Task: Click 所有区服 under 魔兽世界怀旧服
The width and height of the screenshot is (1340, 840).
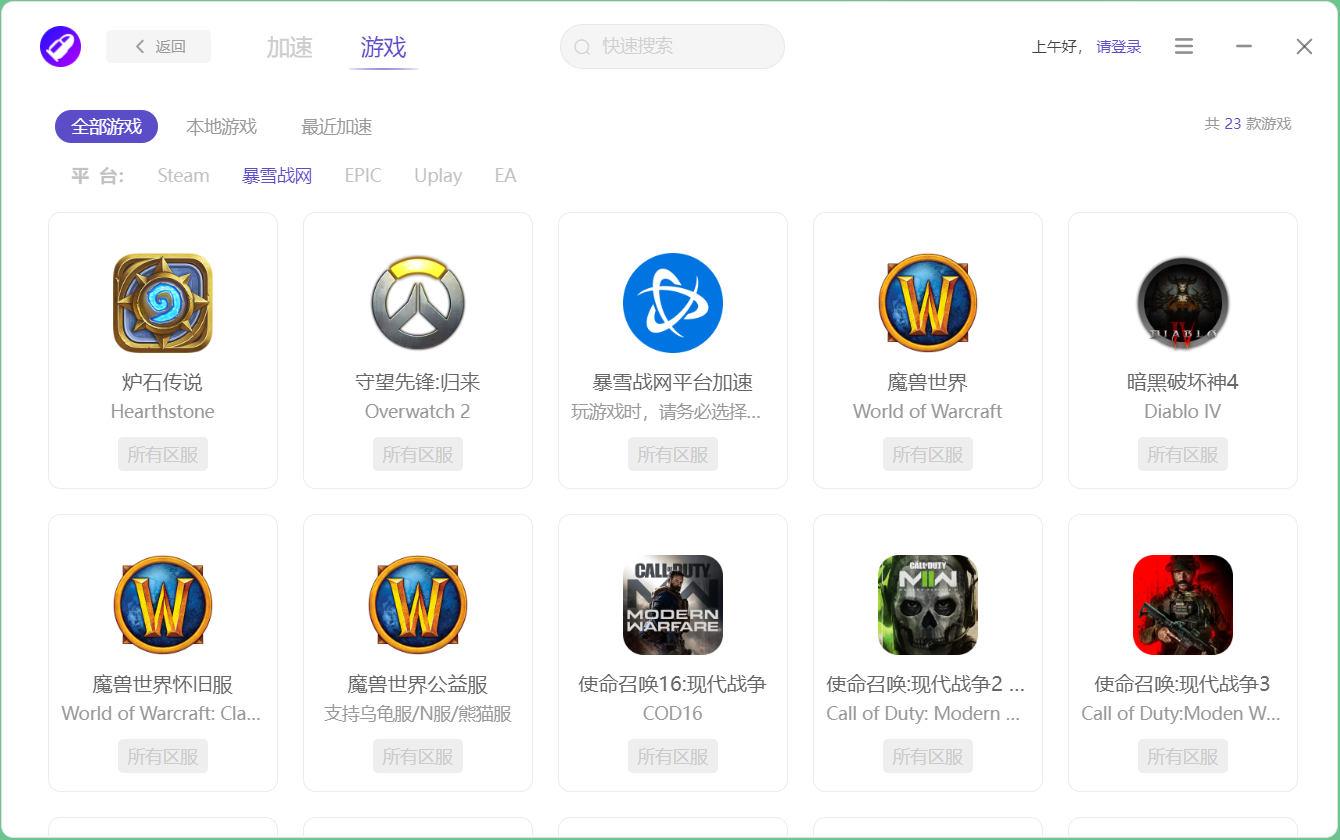Action: click(163, 756)
